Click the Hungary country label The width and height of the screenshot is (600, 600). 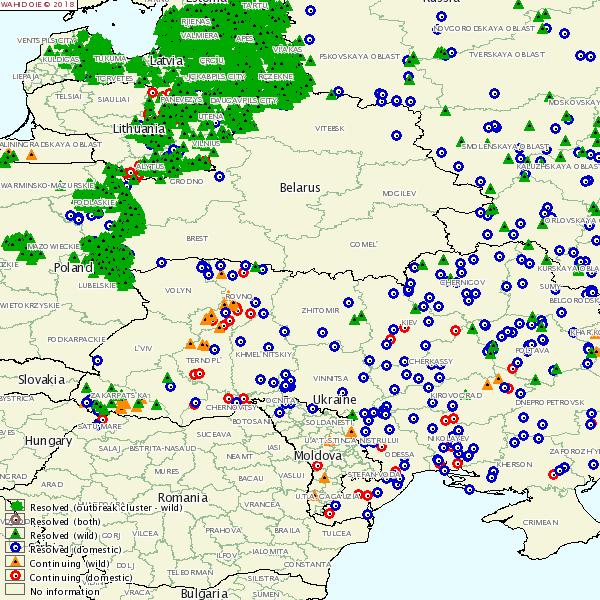[x=48, y=441]
